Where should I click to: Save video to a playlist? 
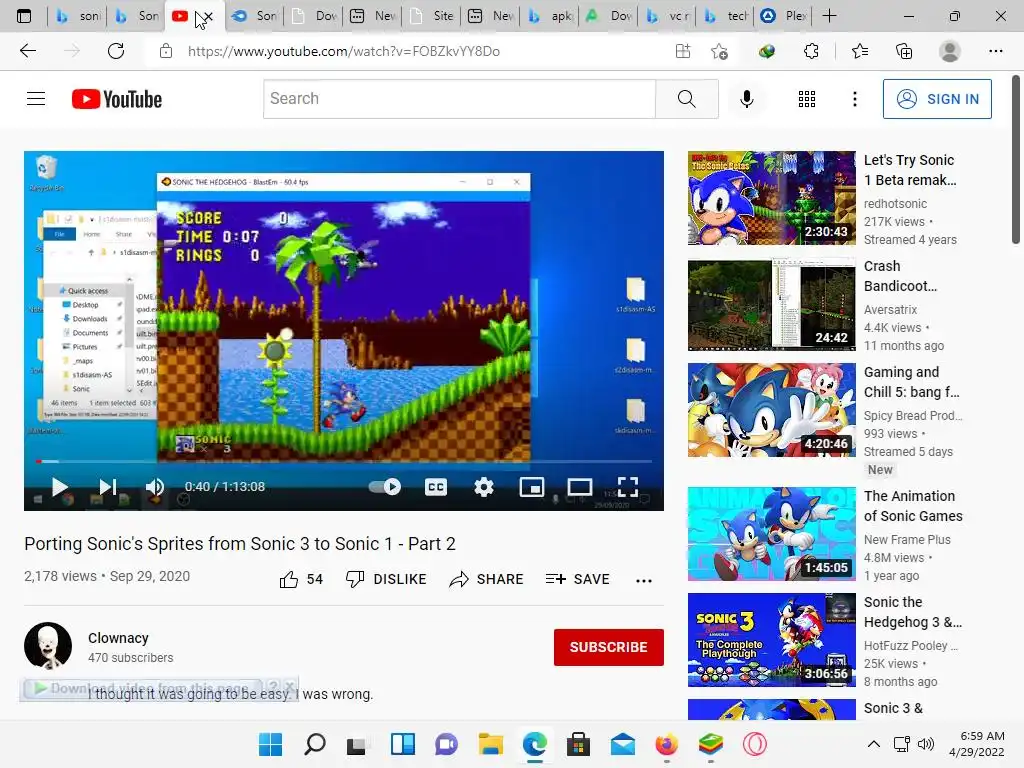577,579
